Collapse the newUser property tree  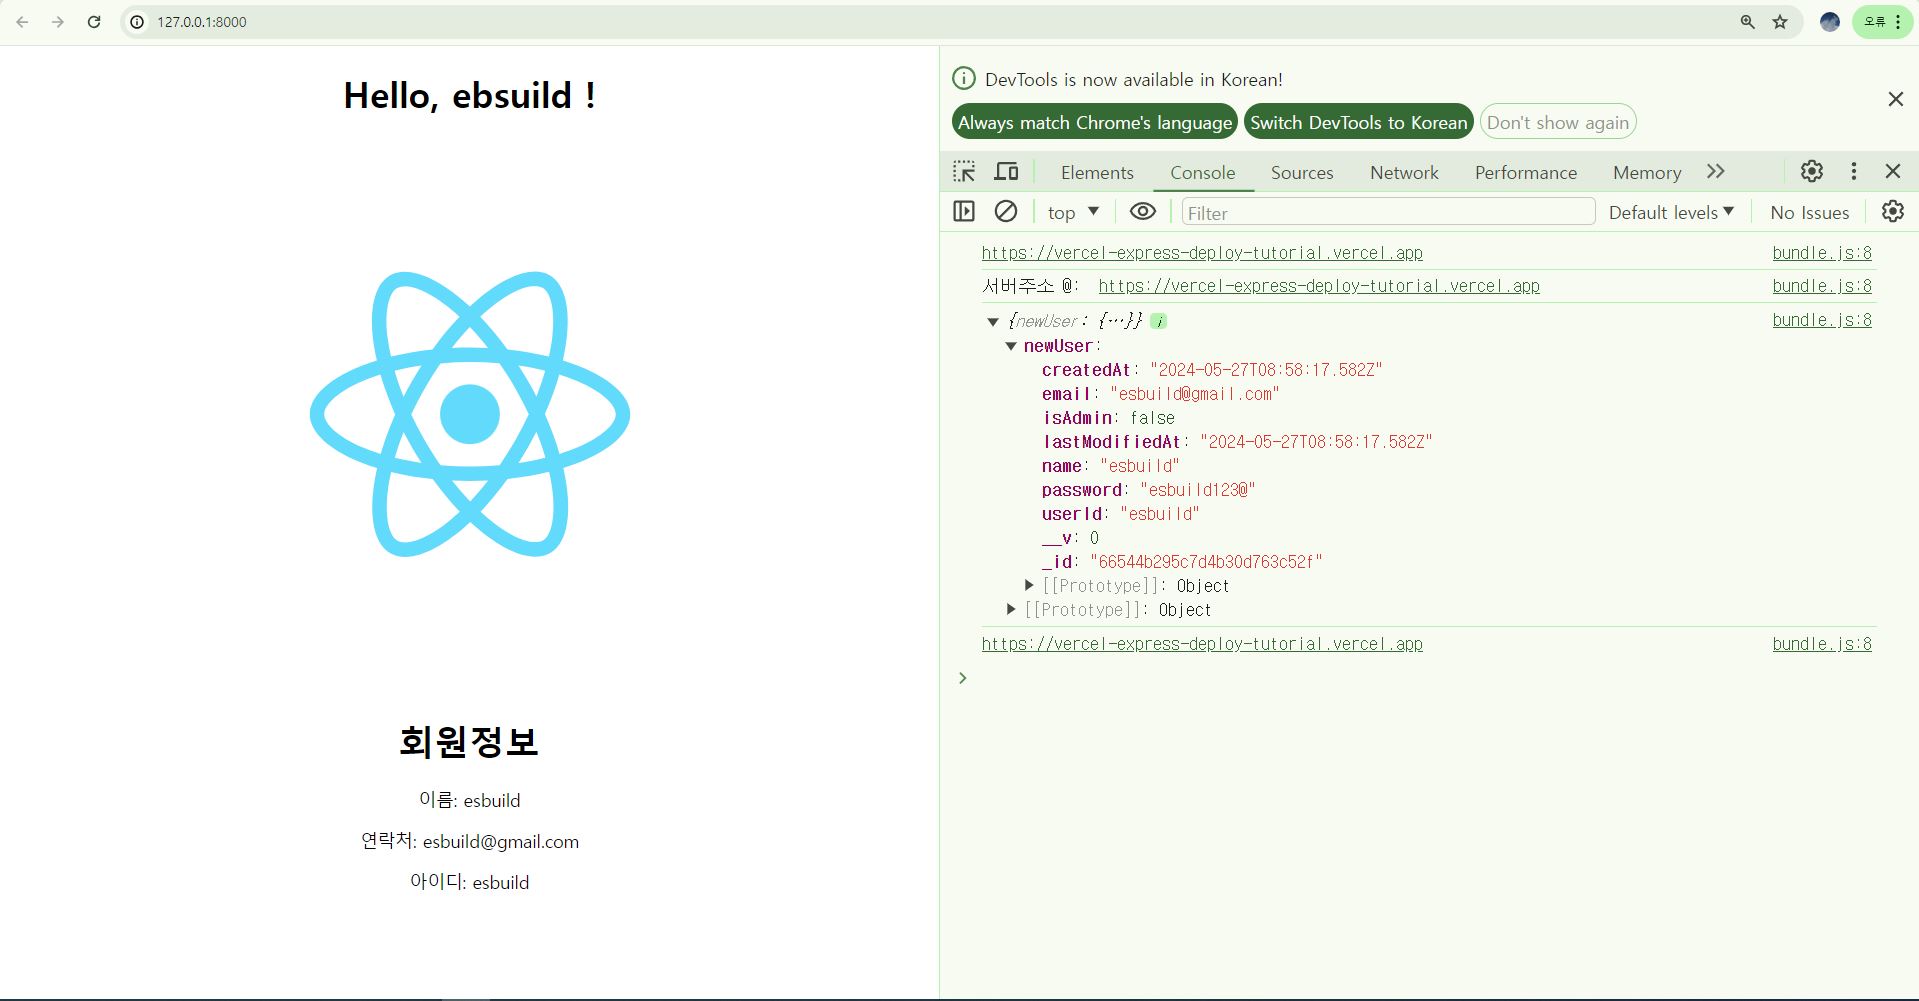tap(1011, 346)
